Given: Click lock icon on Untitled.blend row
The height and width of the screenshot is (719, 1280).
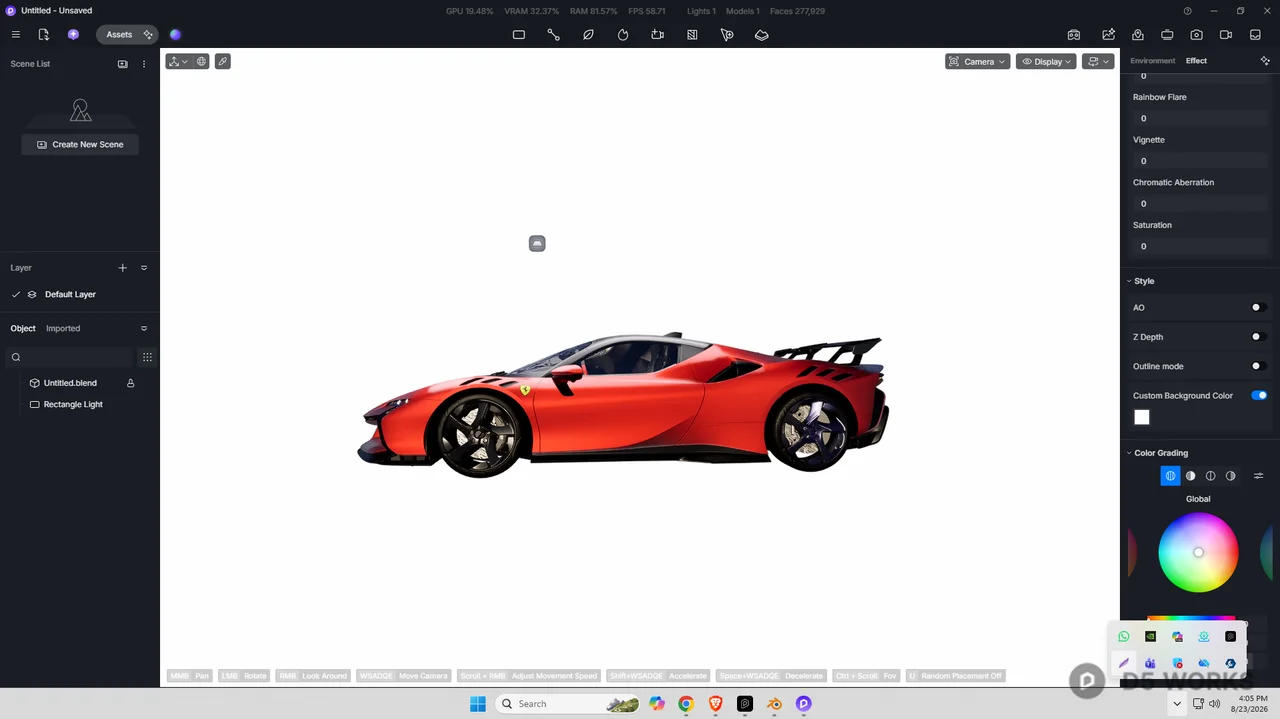Looking at the screenshot, I should [x=131, y=383].
